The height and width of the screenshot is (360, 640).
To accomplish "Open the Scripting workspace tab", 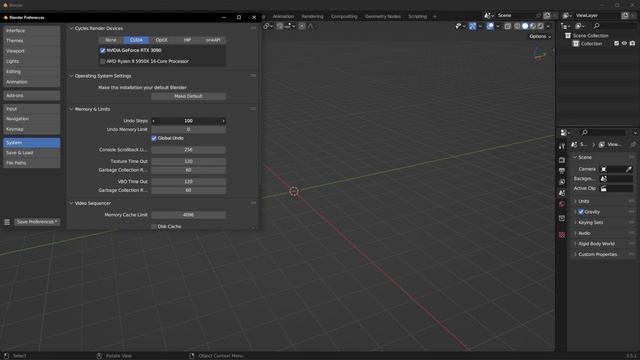I will point(418,17).
